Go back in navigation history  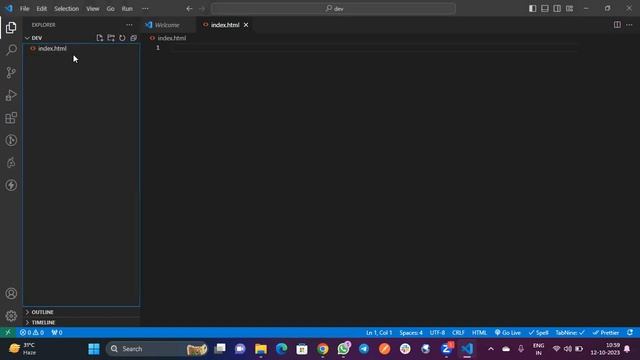pos(189,9)
